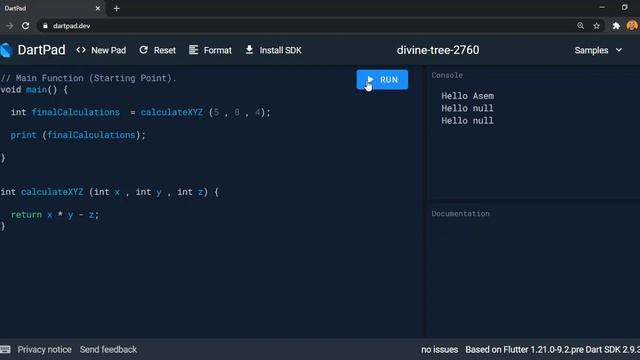Click Install SDK button
The height and width of the screenshot is (360, 640).
pos(273,50)
